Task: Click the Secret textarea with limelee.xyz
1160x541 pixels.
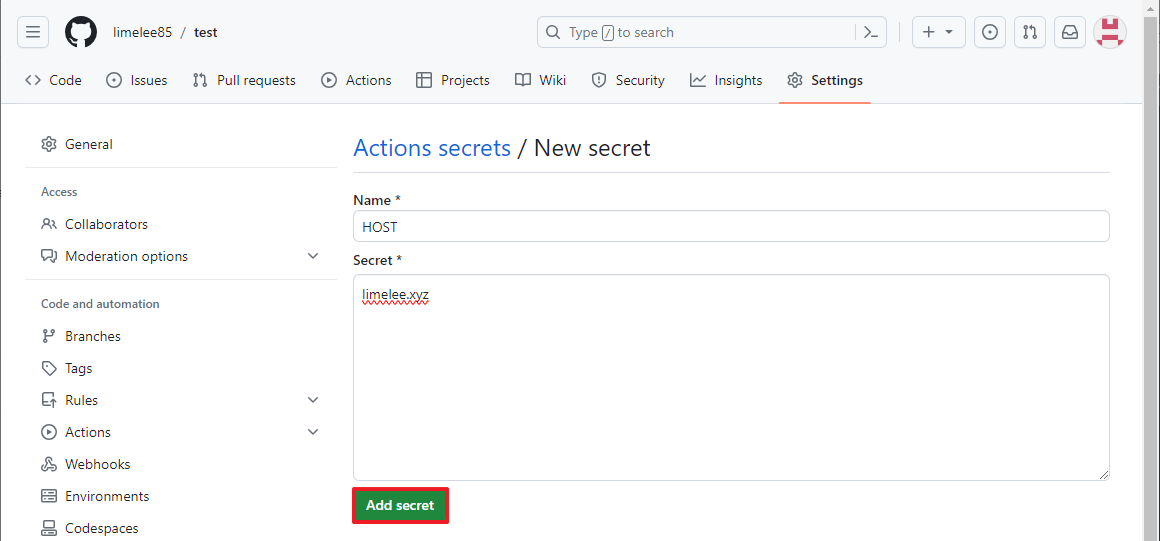Action: point(732,377)
